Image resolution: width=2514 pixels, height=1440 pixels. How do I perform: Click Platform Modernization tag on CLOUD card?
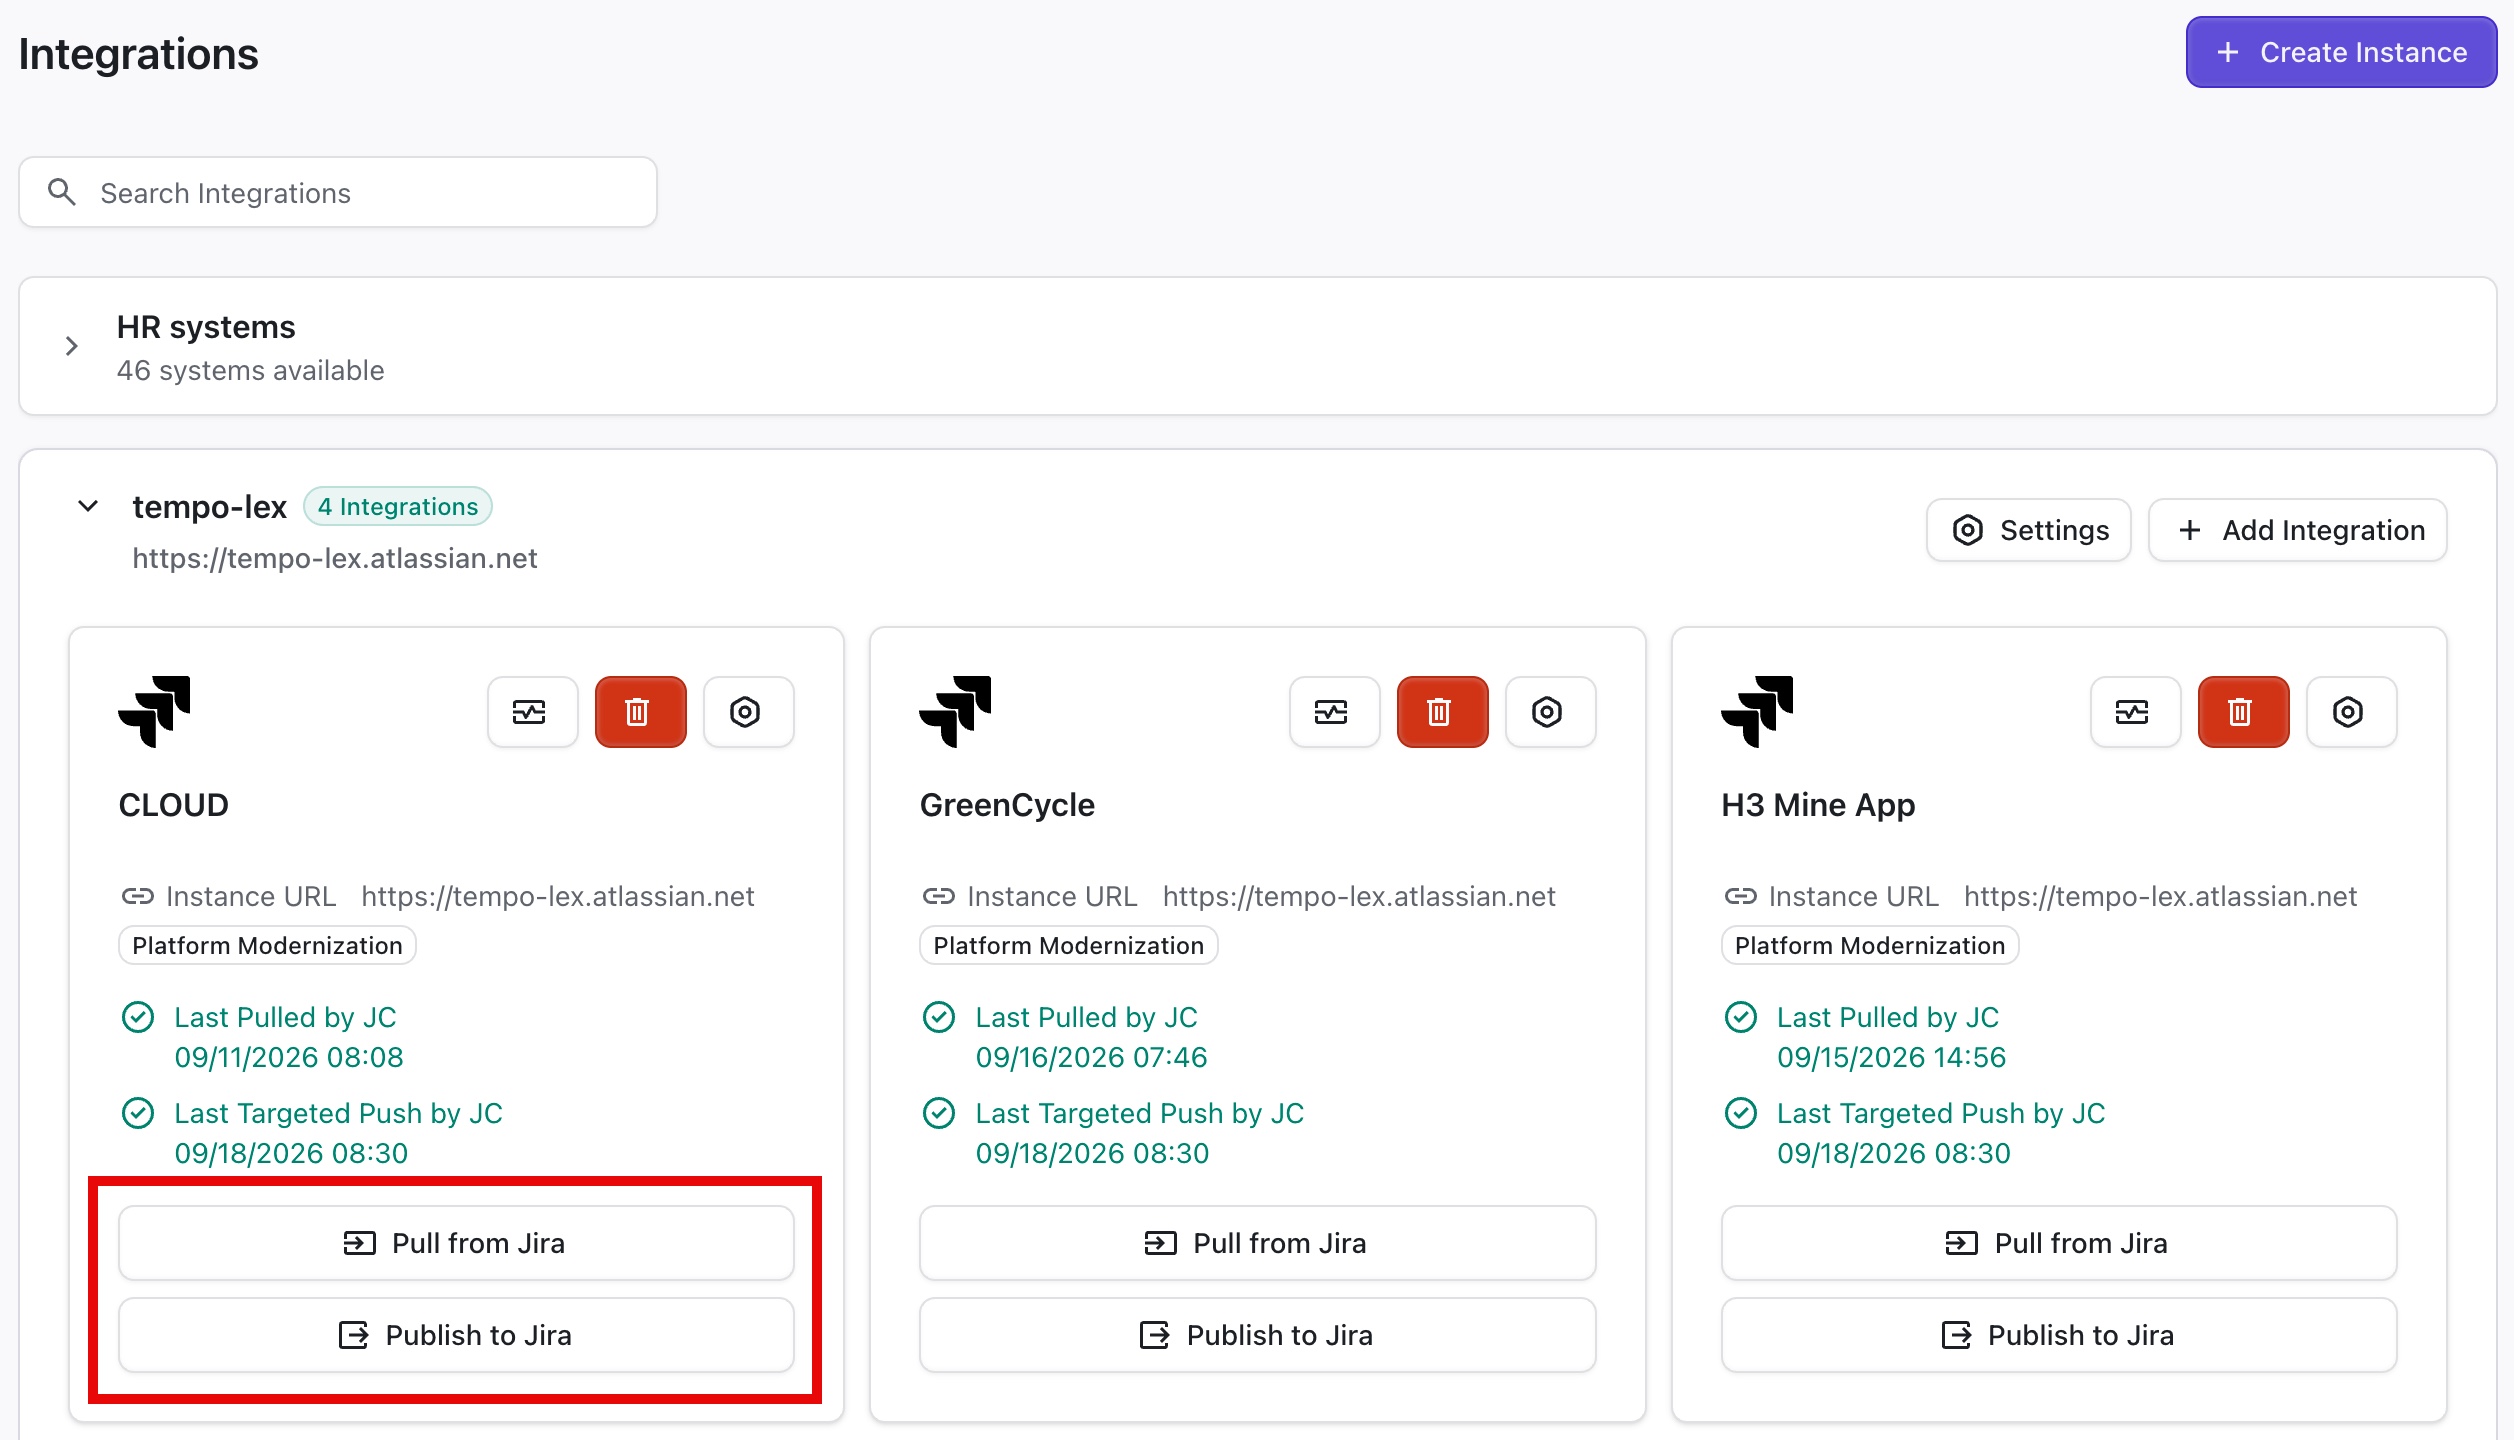[x=267, y=945]
